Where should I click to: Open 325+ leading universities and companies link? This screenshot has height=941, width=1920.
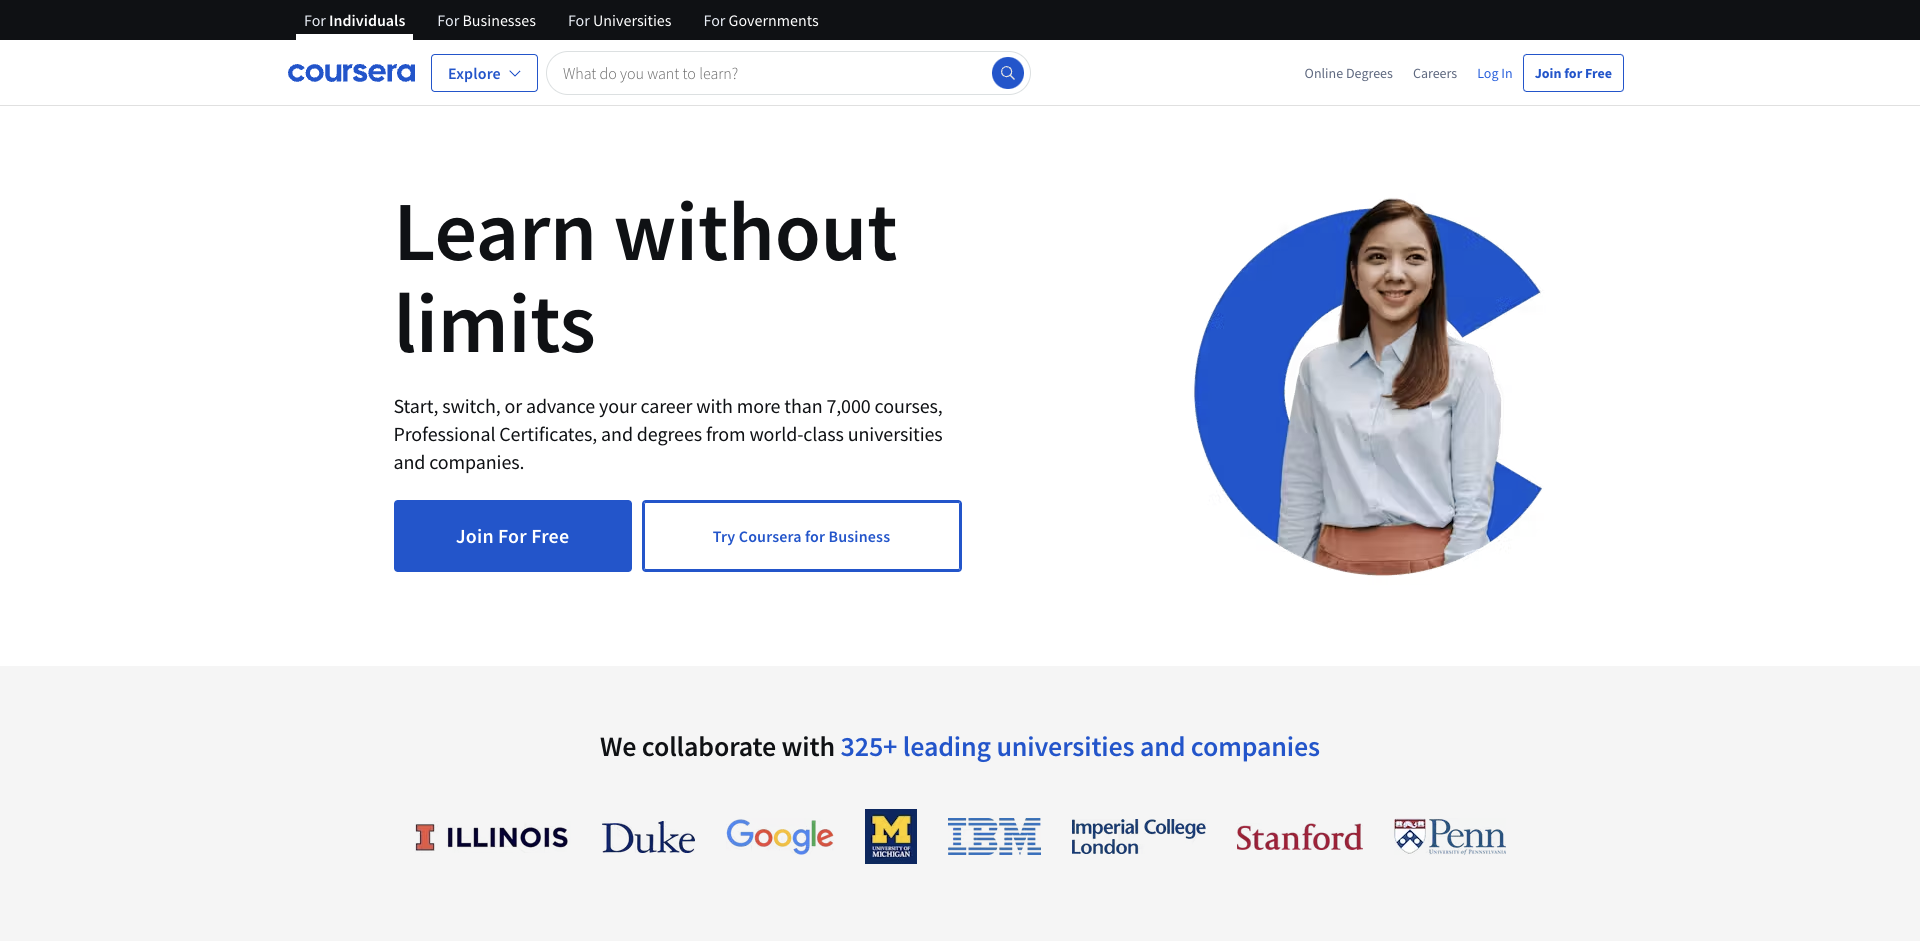1080,747
